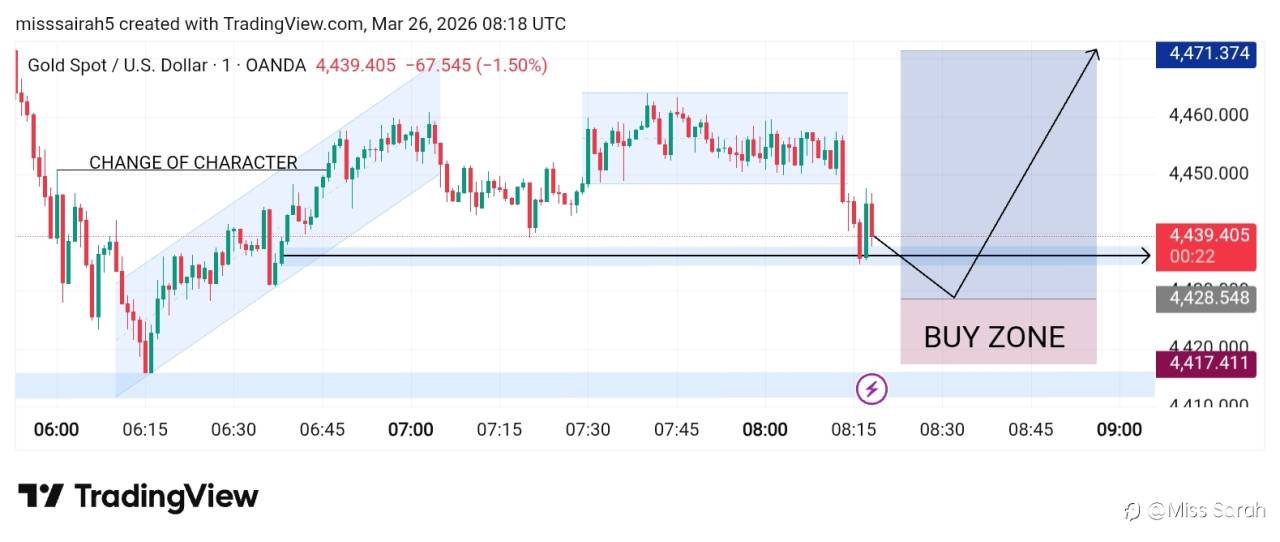The width and height of the screenshot is (1280, 542).
Task: Click the 06:00 time axis label
Action: coord(56,430)
